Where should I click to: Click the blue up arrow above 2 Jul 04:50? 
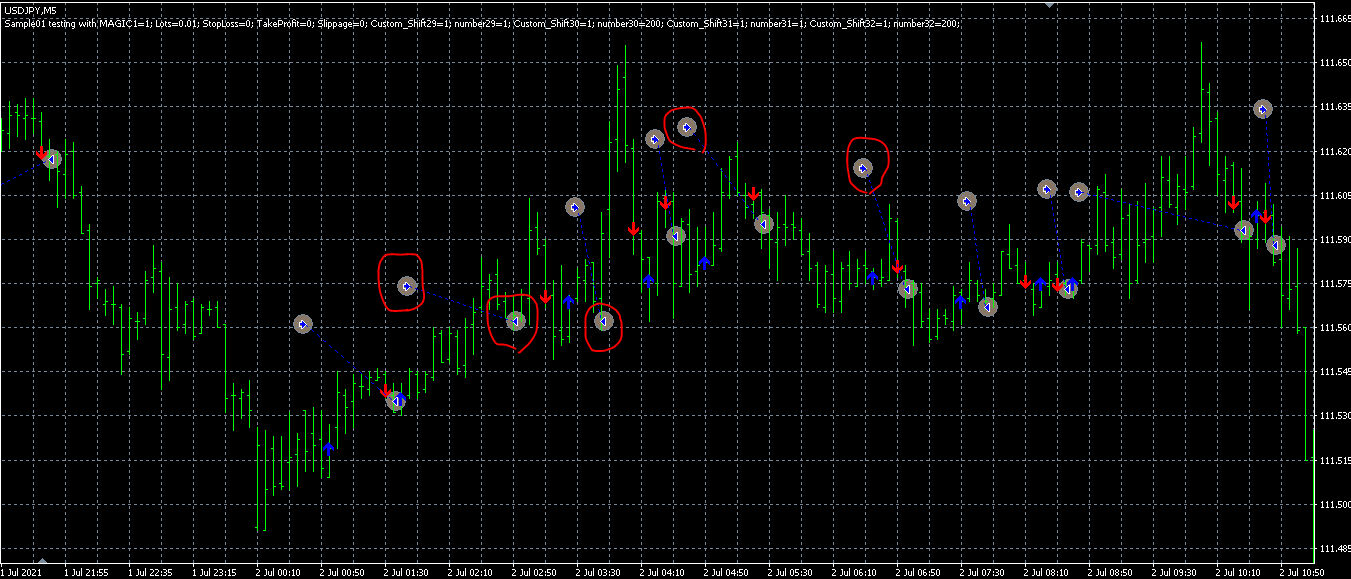(704, 262)
